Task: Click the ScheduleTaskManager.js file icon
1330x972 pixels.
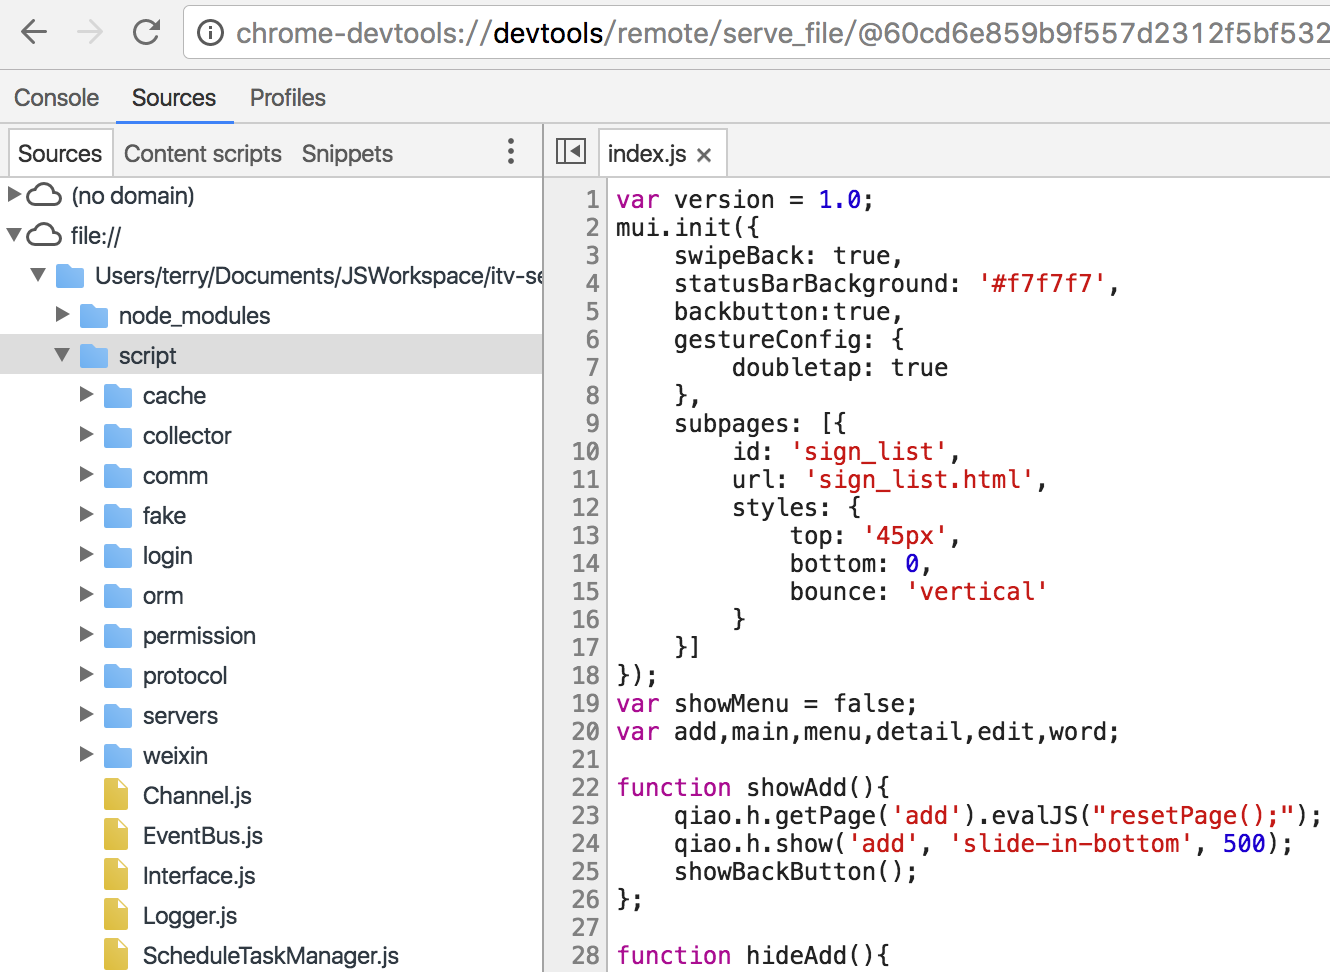Action: pos(116,955)
